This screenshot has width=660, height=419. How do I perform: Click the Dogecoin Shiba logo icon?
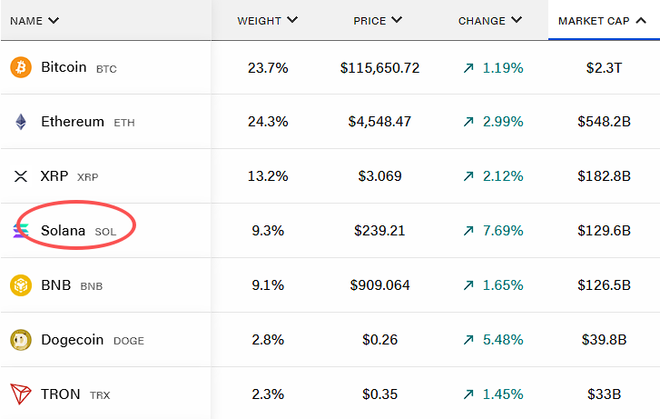click(20, 340)
